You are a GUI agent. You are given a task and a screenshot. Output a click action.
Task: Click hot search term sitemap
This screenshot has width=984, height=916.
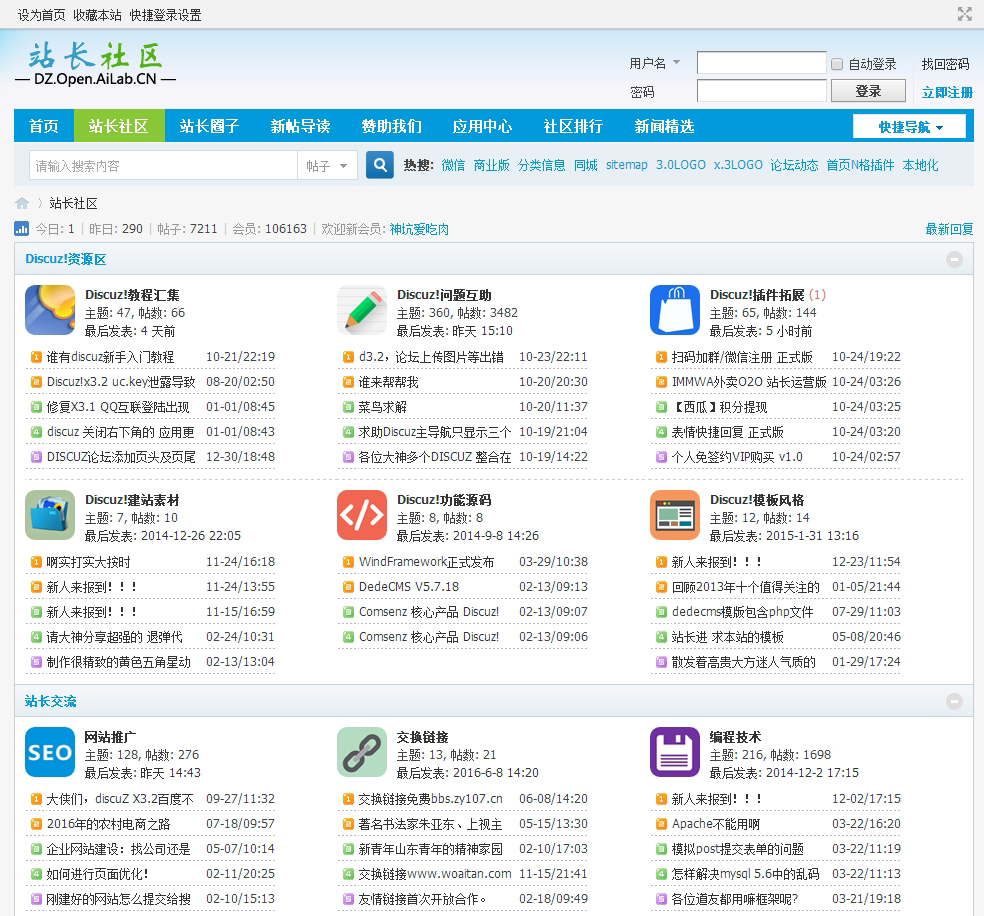tap(626, 165)
